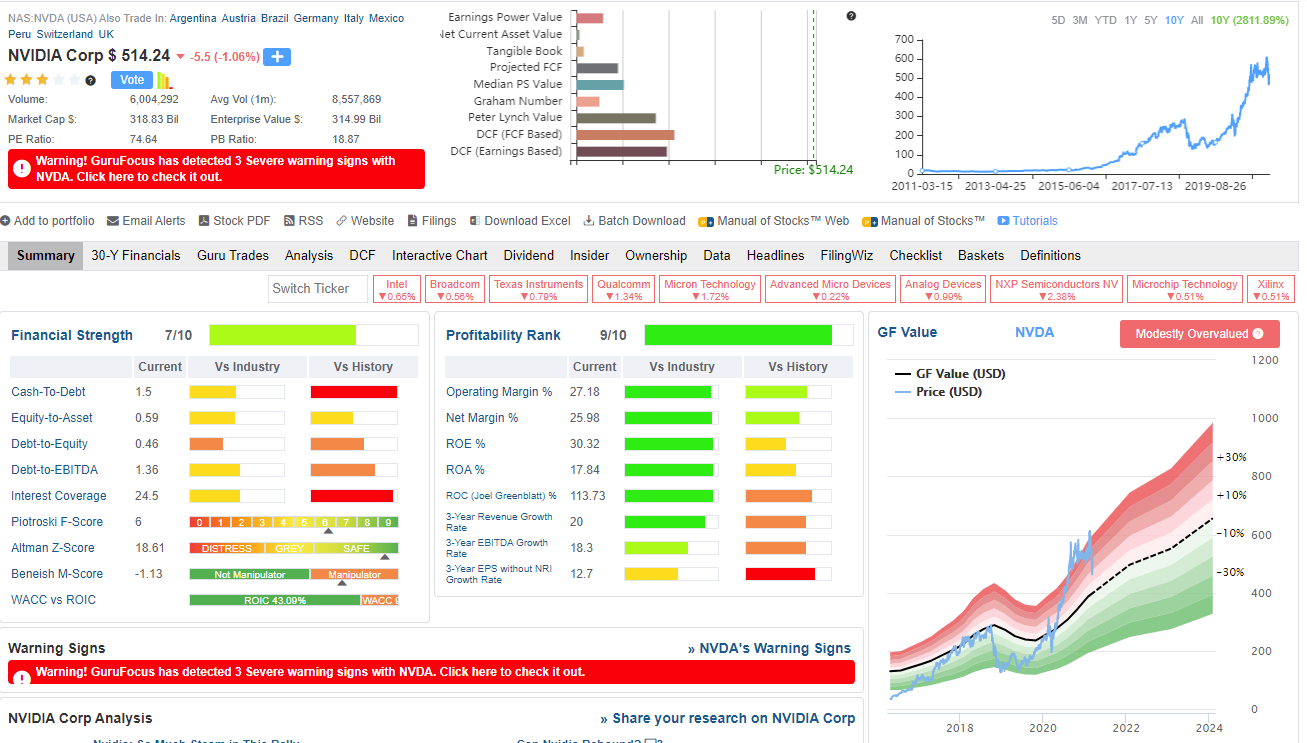Click the Beneish M-Score manipulator bar
Screen dimensions: 1307x743
294,574
